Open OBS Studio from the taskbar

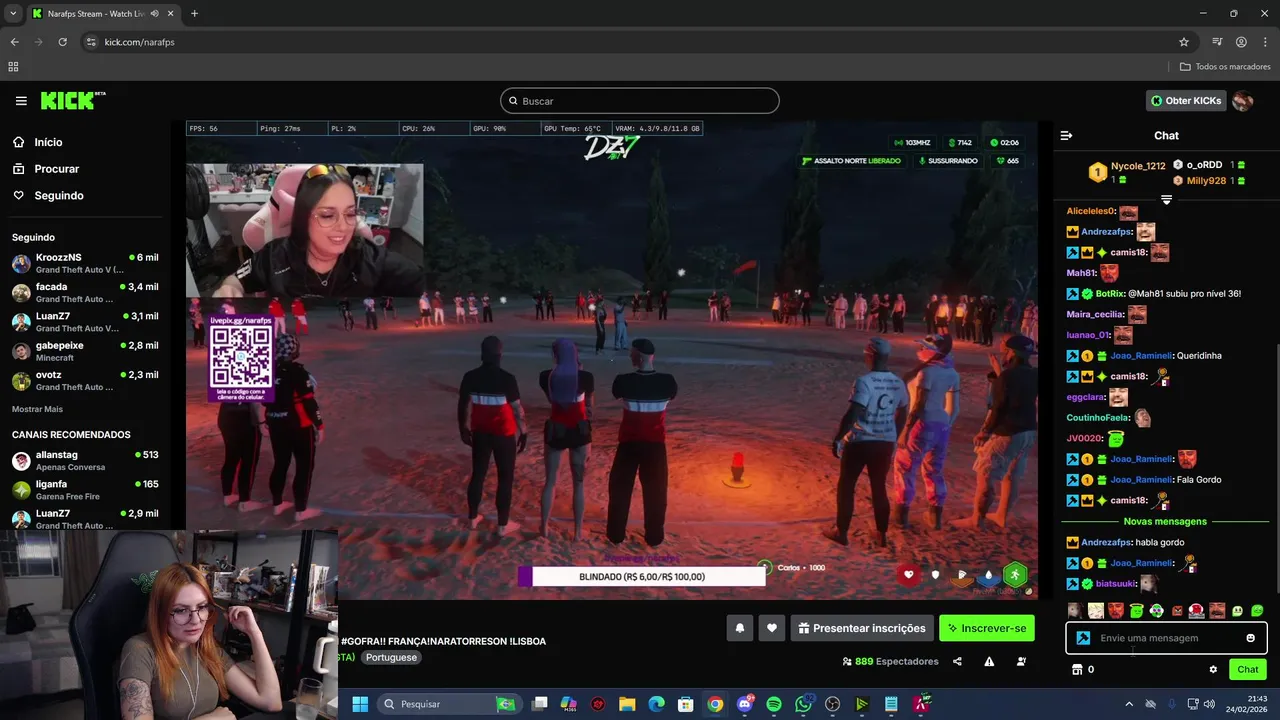pos(833,704)
